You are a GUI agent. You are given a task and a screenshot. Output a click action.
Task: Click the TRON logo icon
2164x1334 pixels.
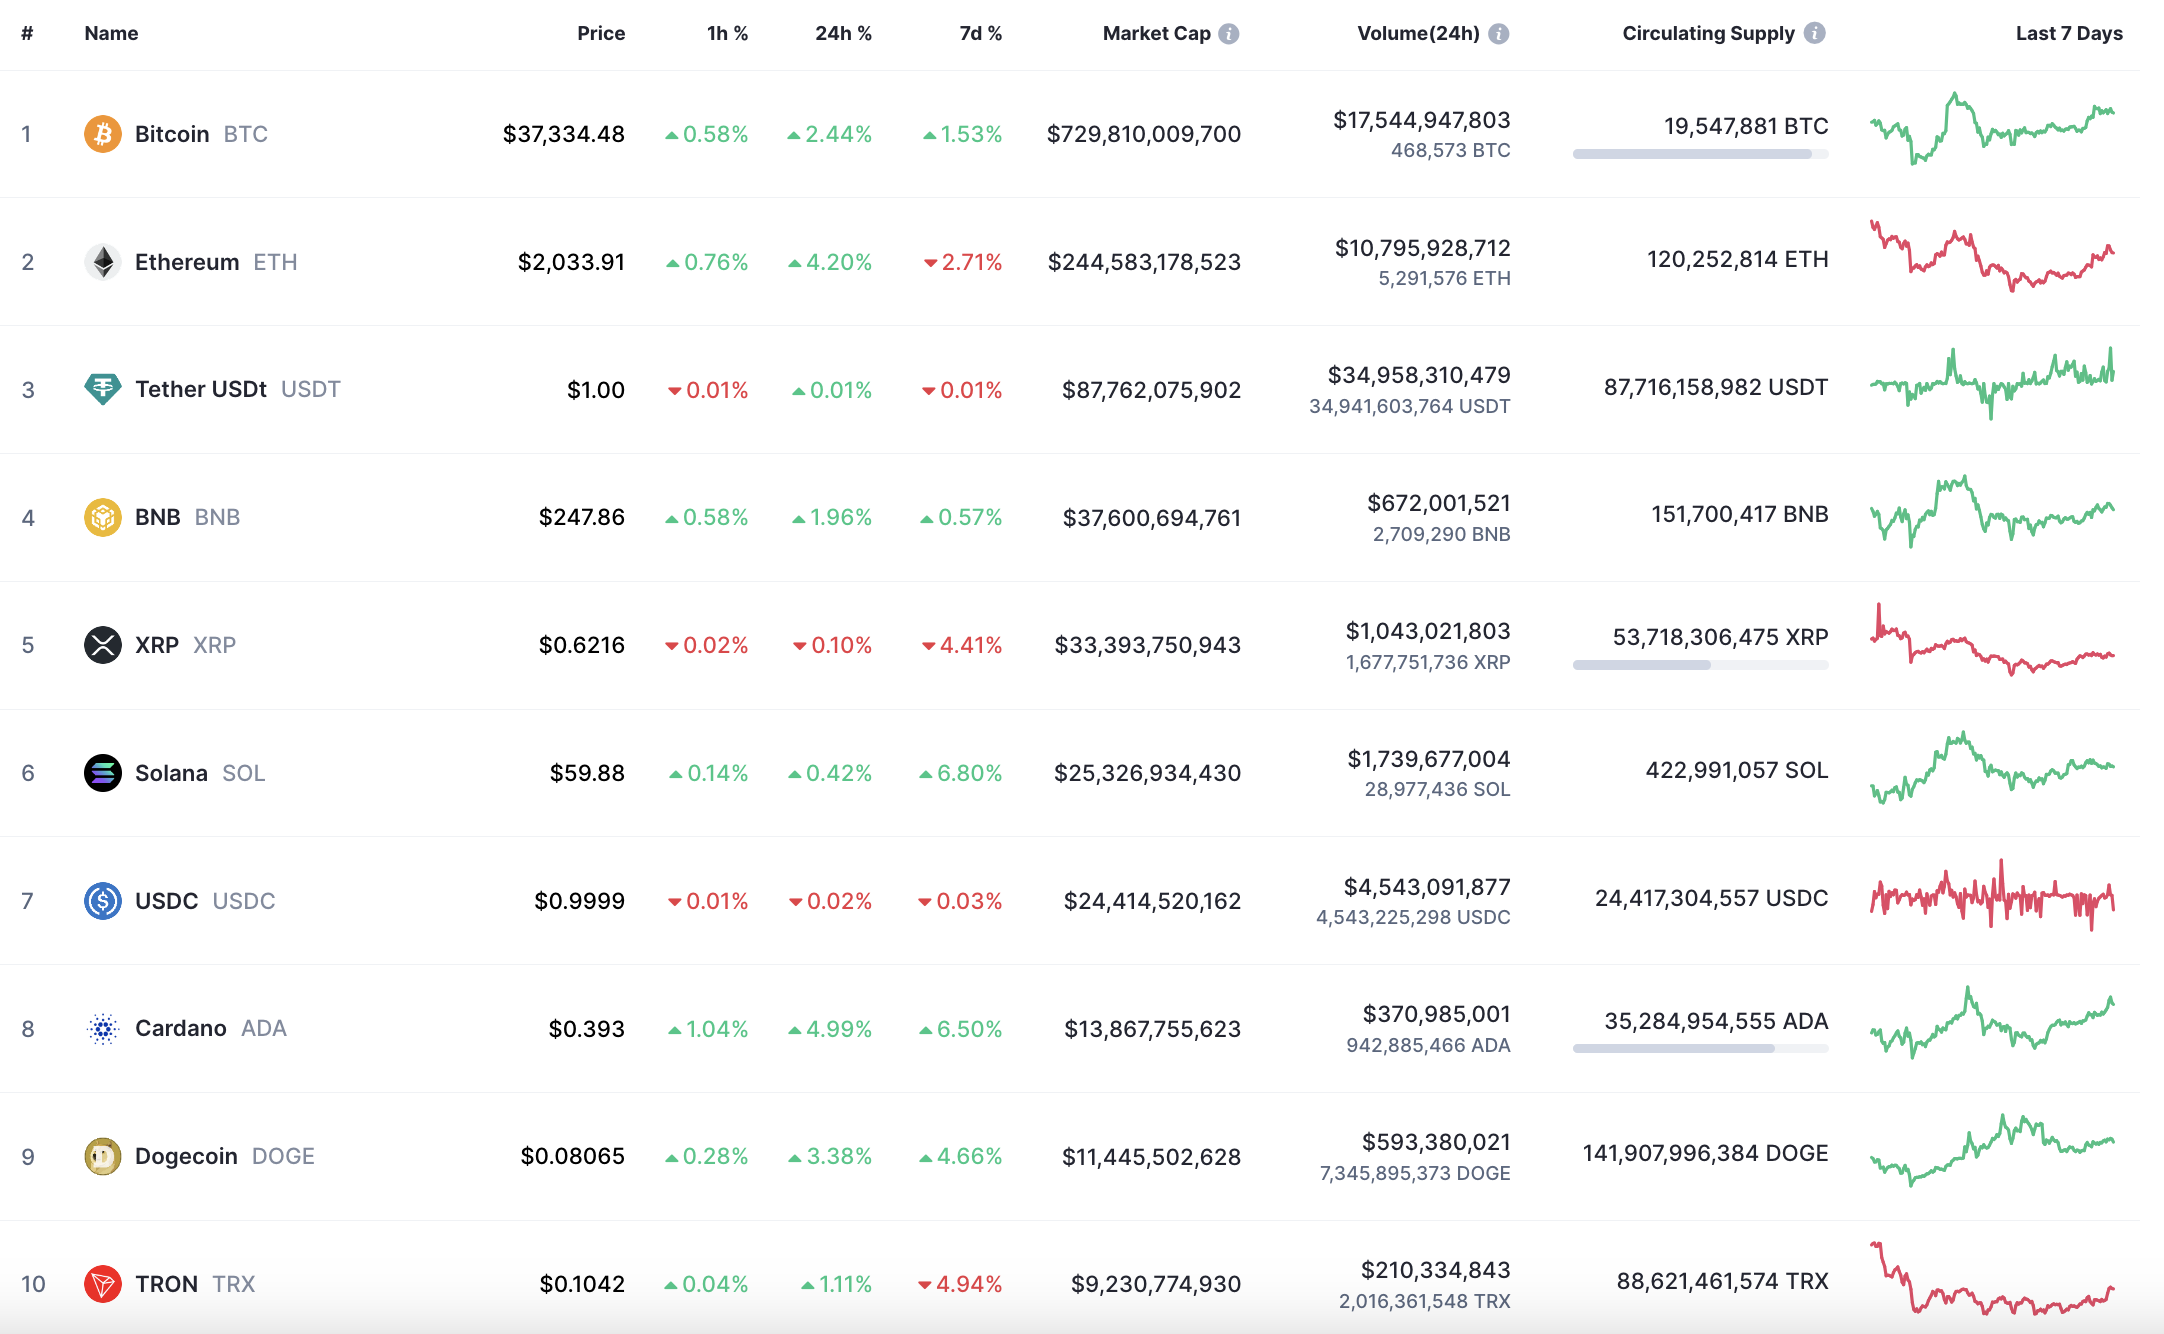[x=103, y=1284]
